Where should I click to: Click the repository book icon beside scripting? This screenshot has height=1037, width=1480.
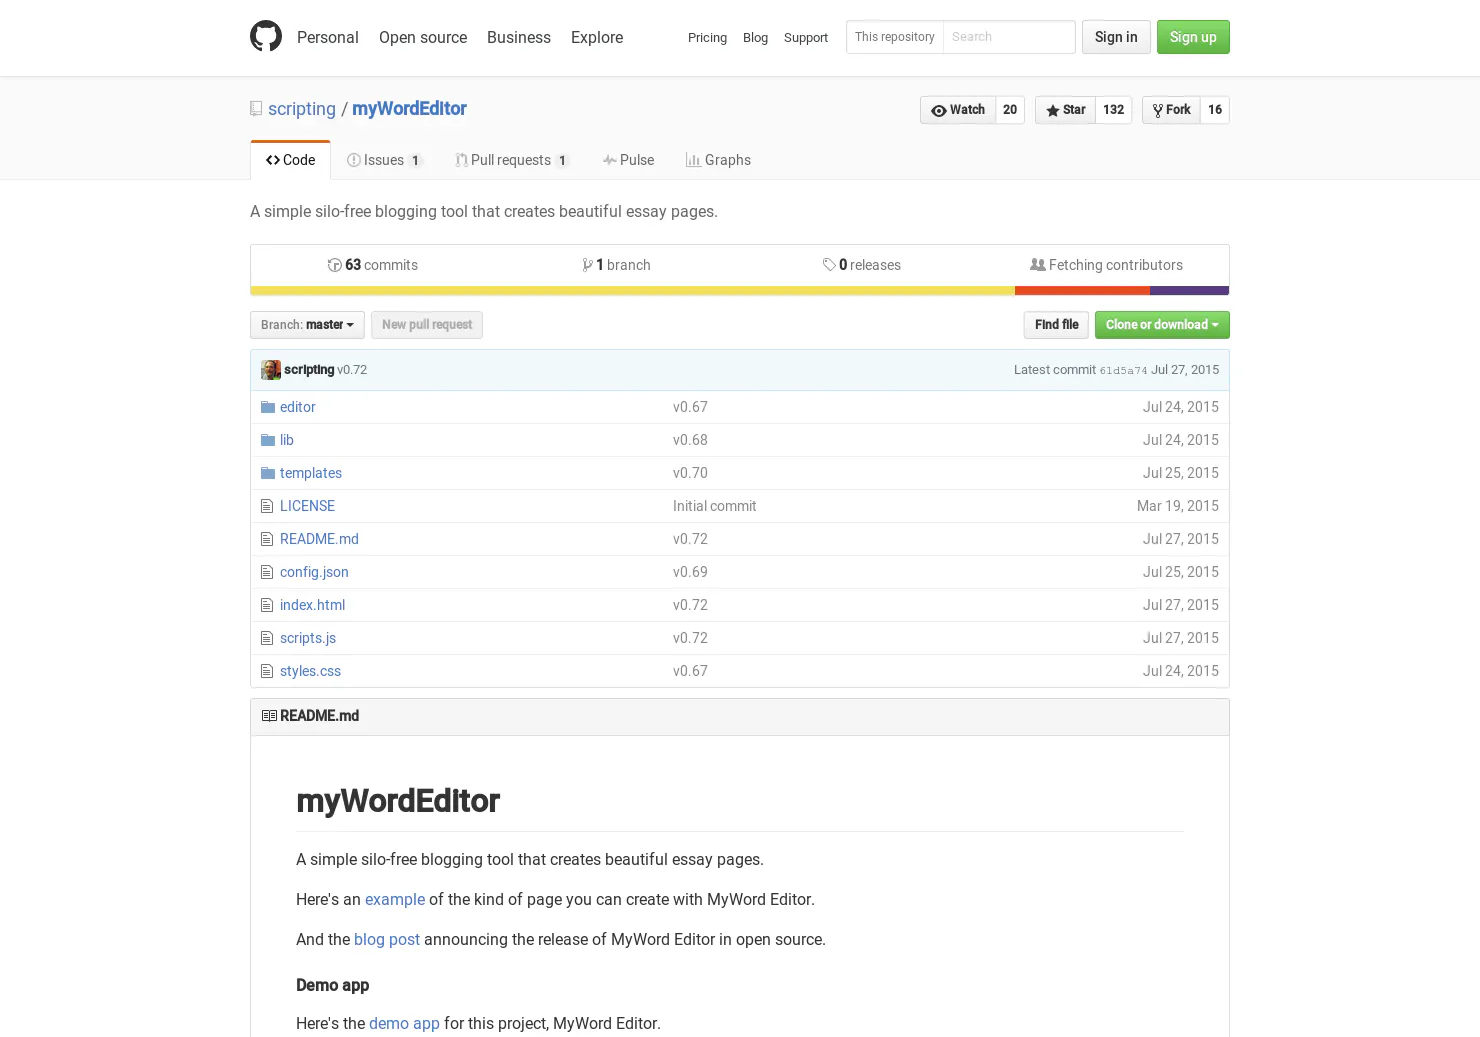(x=256, y=109)
